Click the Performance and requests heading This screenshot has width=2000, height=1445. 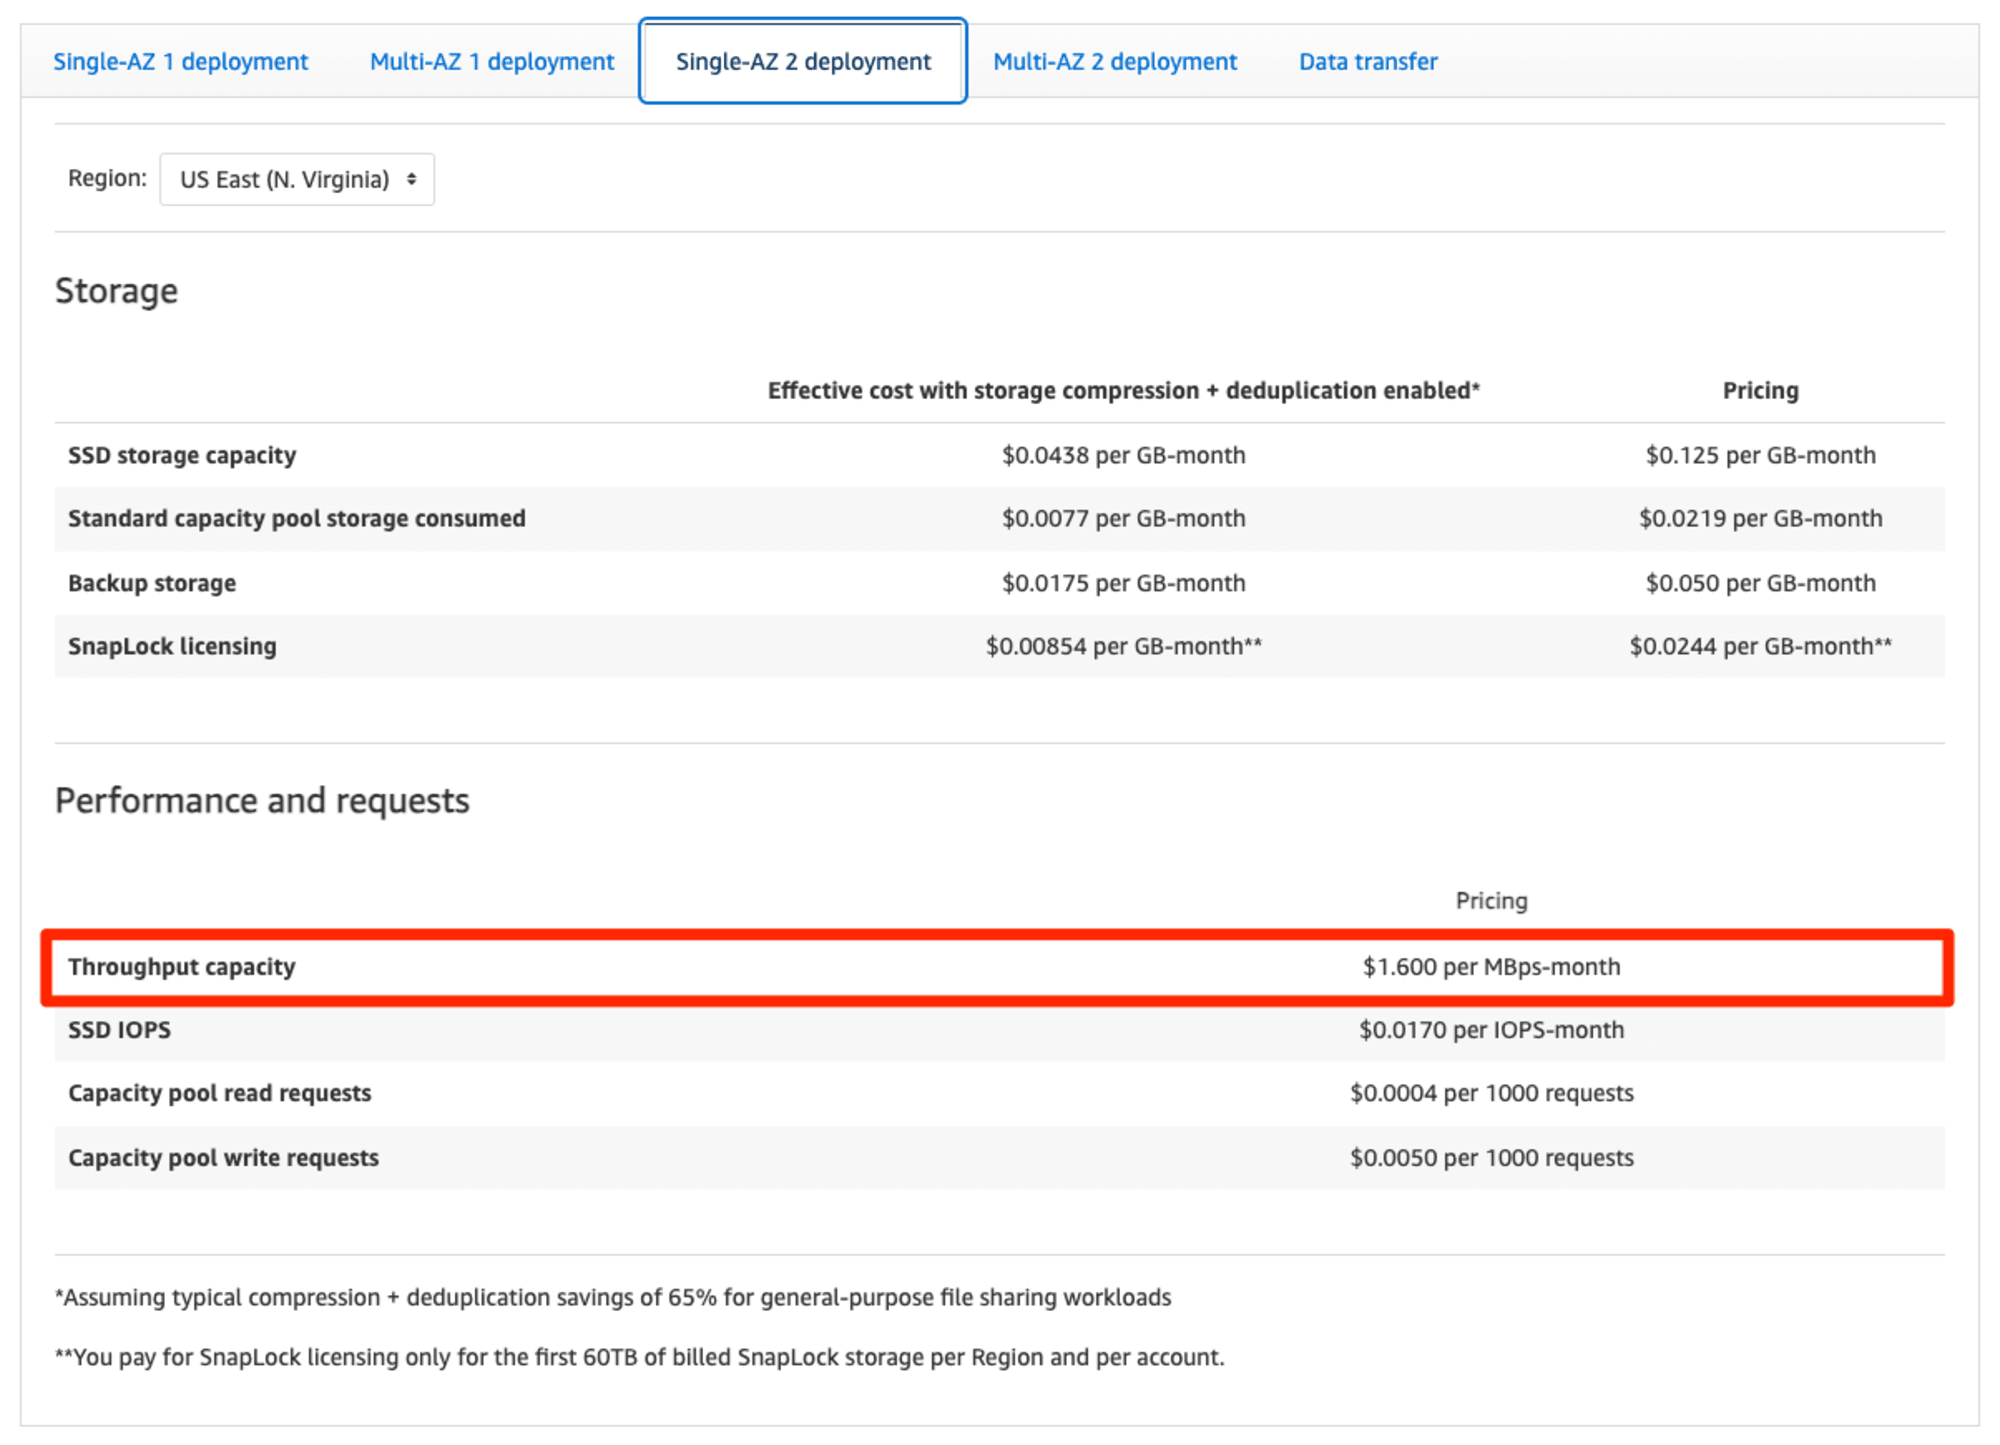pyautogui.click(x=262, y=800)
